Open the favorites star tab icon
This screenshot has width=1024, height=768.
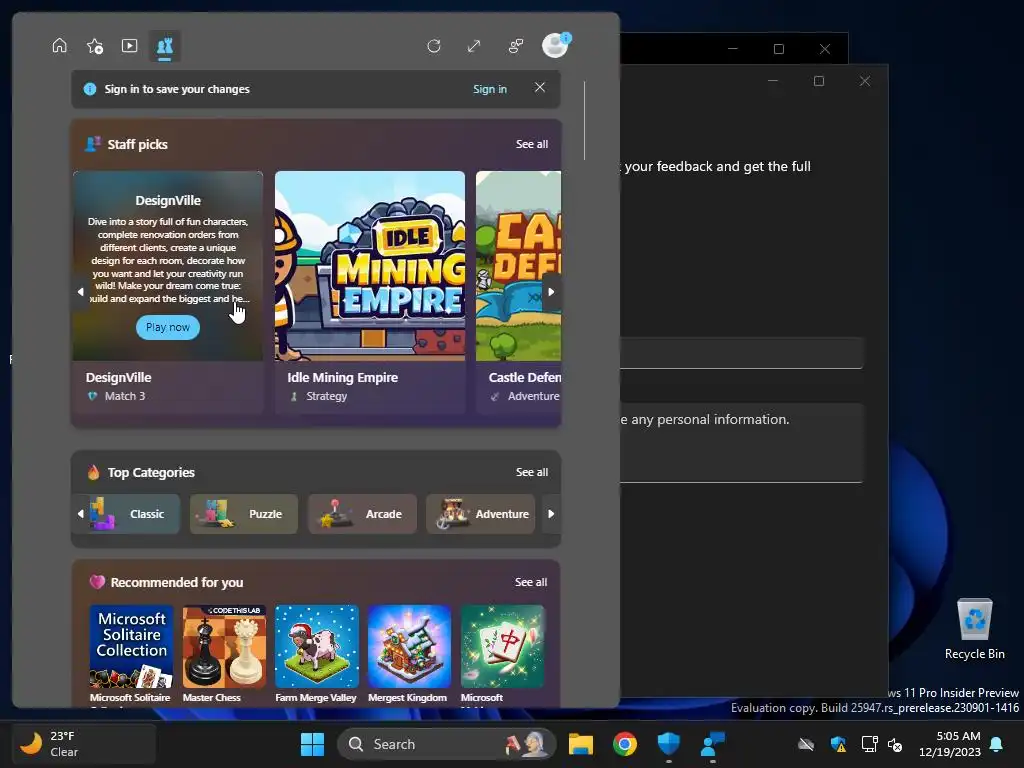(x=95, y=46)
